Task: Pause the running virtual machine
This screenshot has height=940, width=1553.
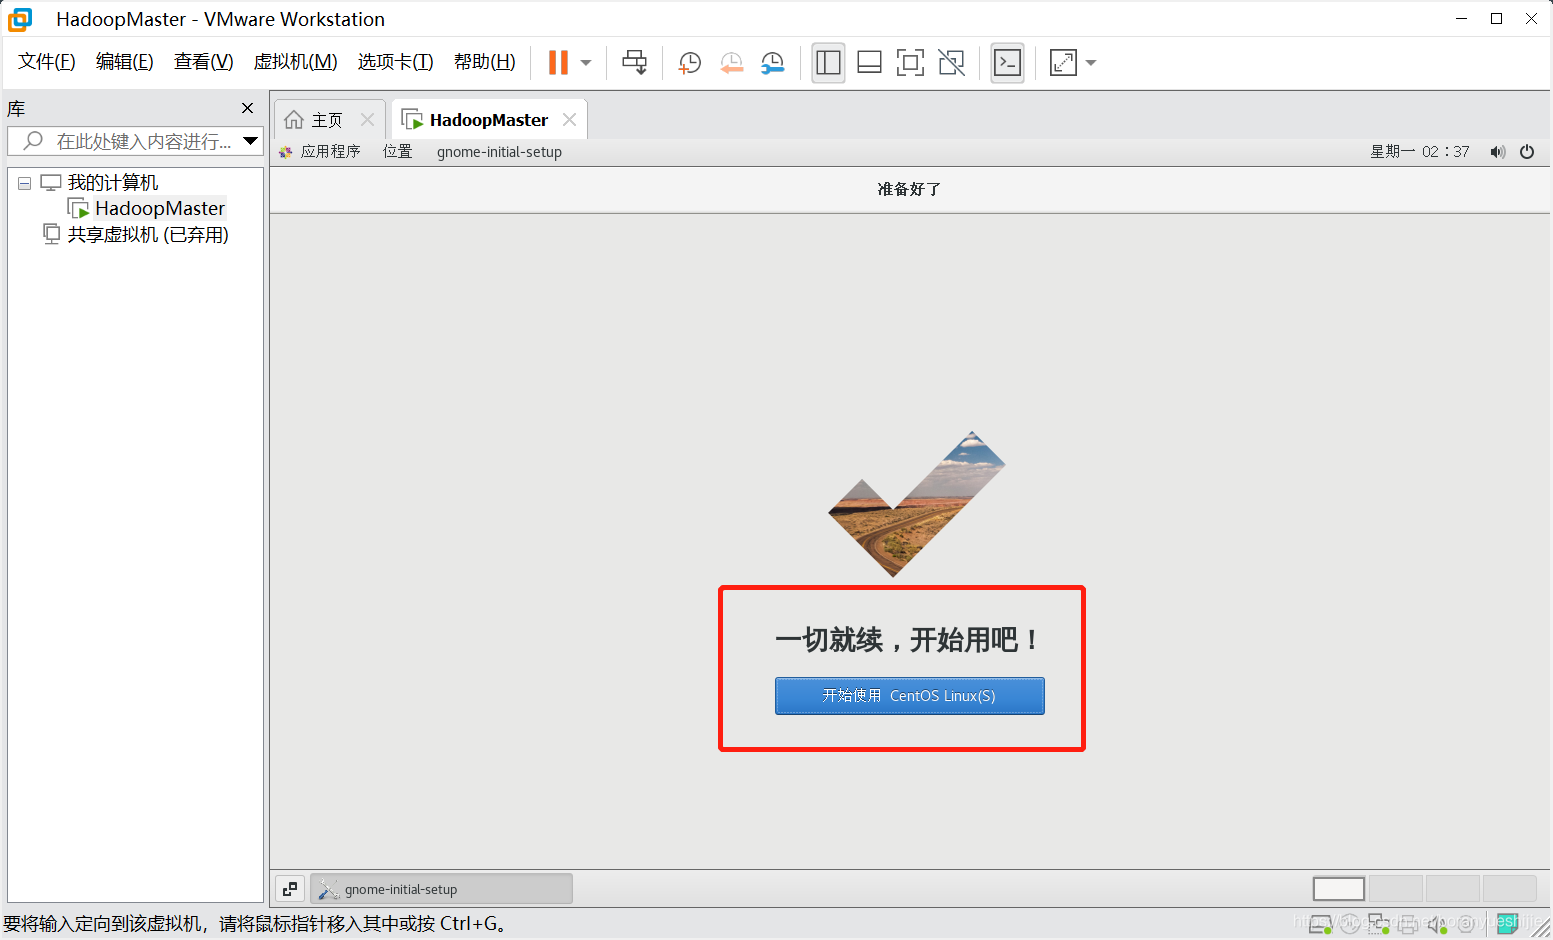Action: pyautogui.click(x=558, y=63)
